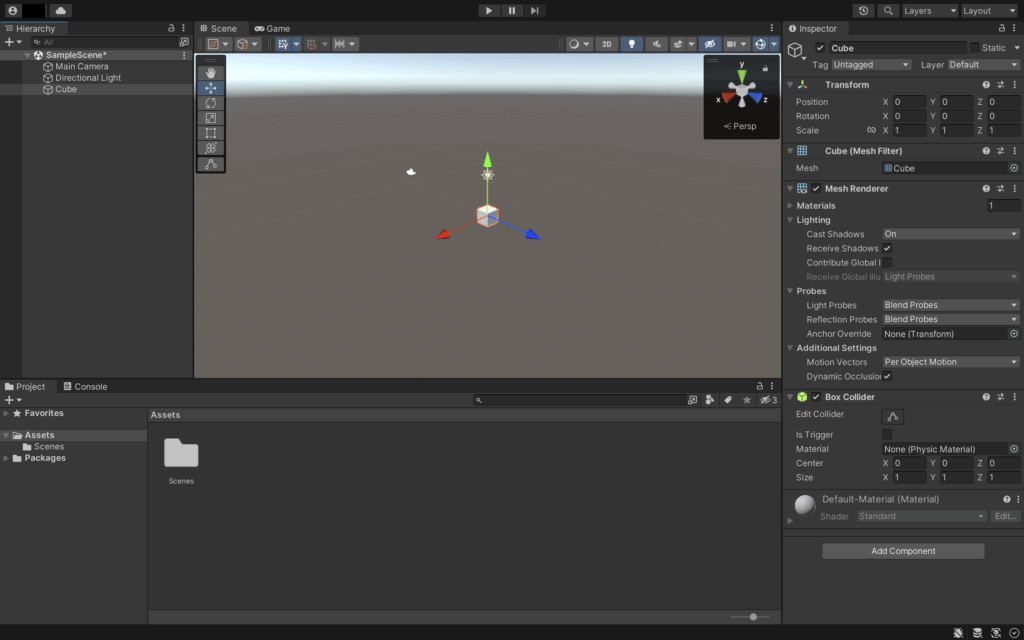This screenshot has height=640, width=1024.
Task: Toggle scene lighting lightbulb icon
Action: (632, 44)
